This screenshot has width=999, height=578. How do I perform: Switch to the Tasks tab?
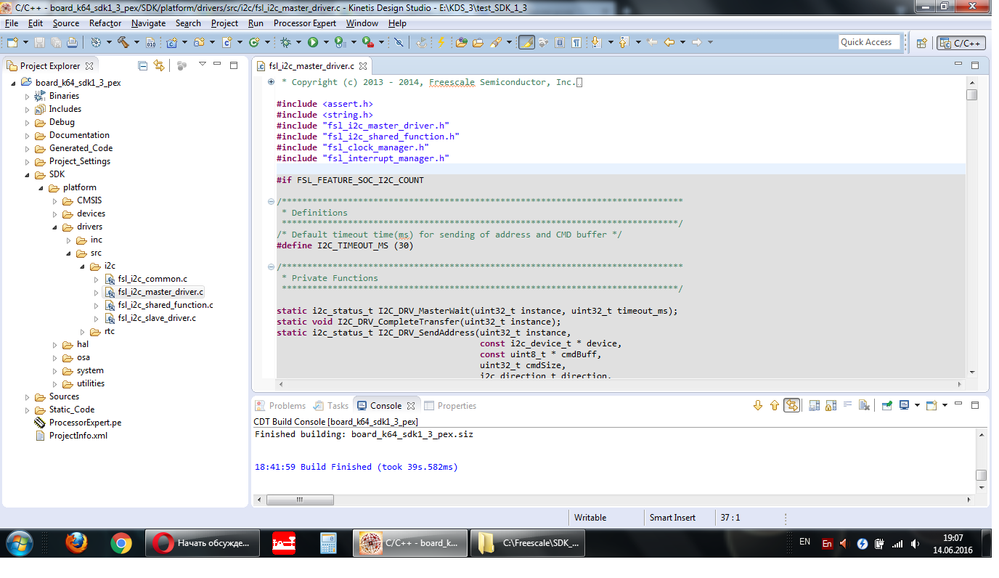331,405
